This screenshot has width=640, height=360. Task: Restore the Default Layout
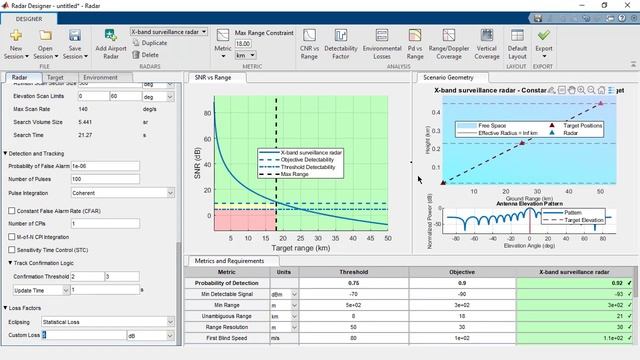click(x=517, y=44)
